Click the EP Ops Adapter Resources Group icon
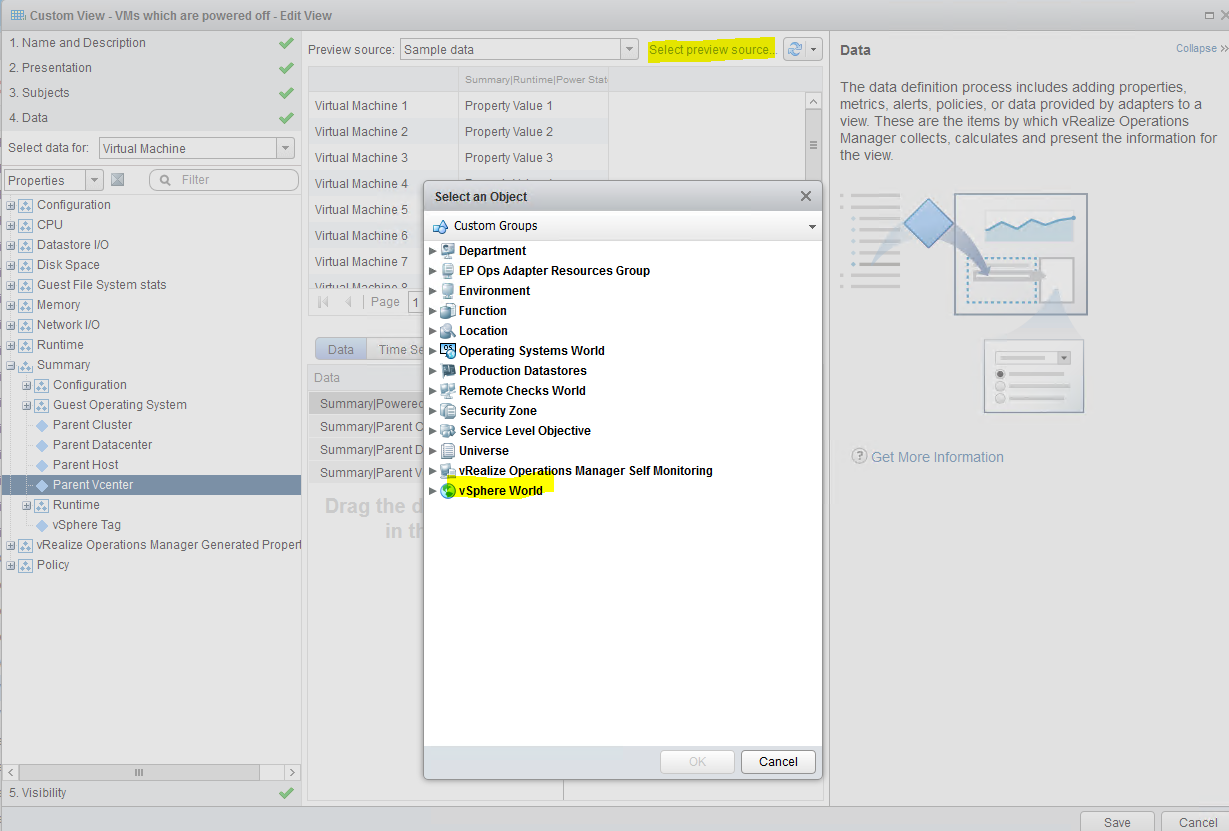This screenshot has height=831, width=1229. (448, 271)
